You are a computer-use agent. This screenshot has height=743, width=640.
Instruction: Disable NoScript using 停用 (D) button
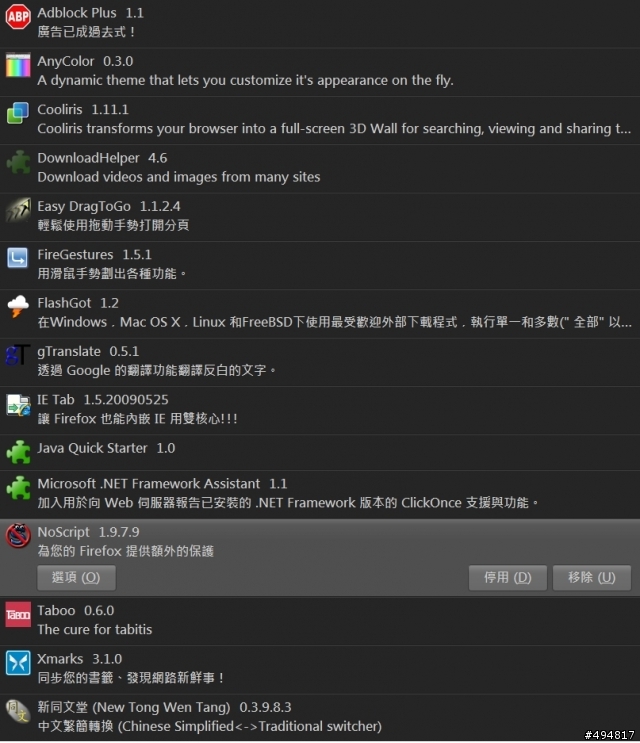pos(508,577)
